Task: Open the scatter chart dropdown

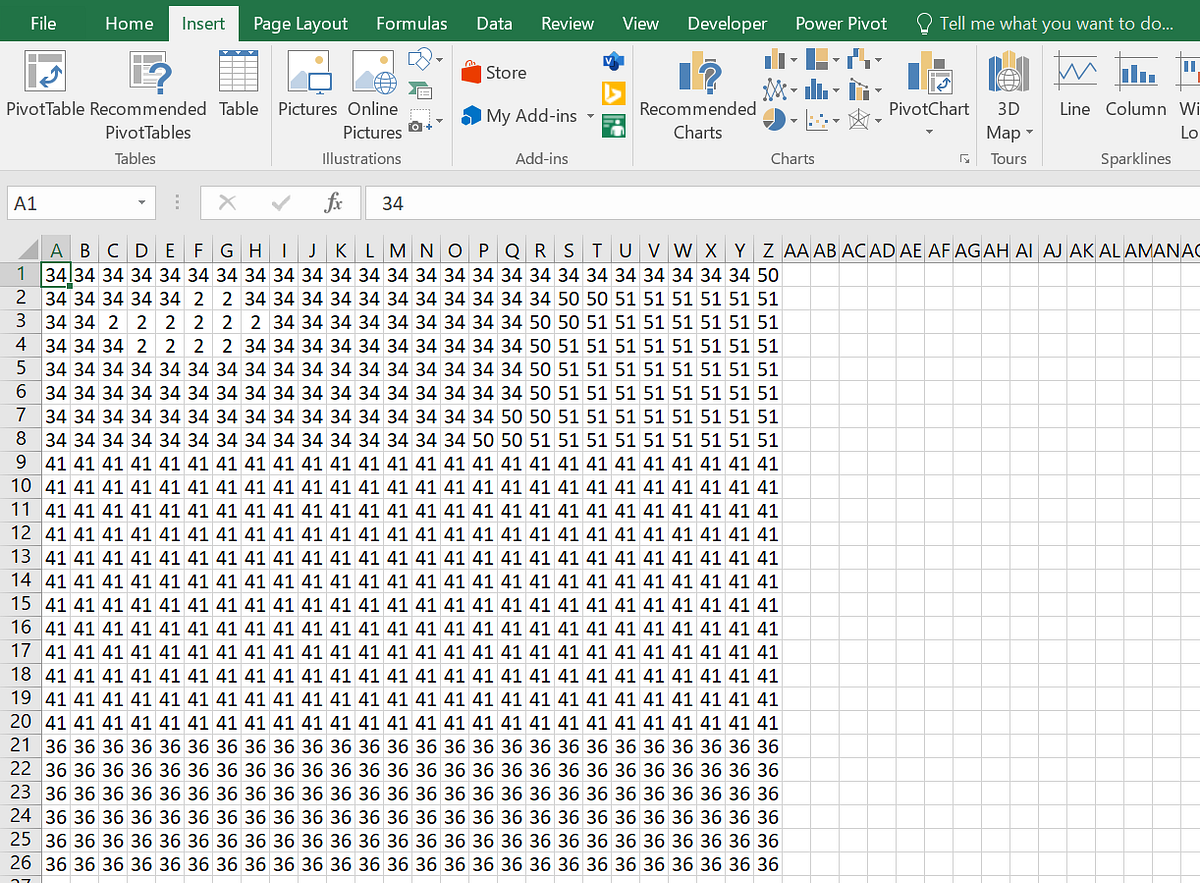Action: pos(836,120)
